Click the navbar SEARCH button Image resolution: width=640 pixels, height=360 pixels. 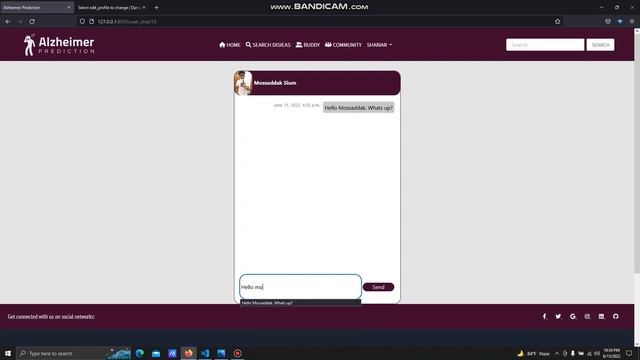600,45
